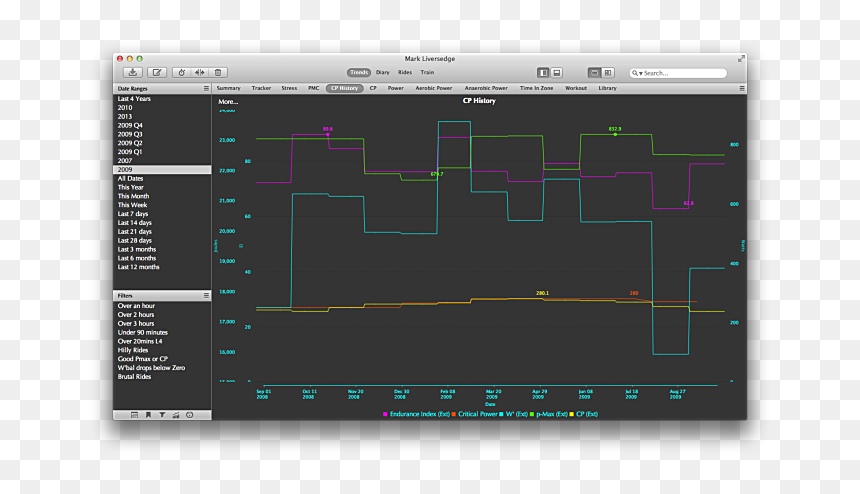The width and height of the screenshot is (860, 494).
Task: Apply the Under 90 minutes filter
Action: coord(162,332)
